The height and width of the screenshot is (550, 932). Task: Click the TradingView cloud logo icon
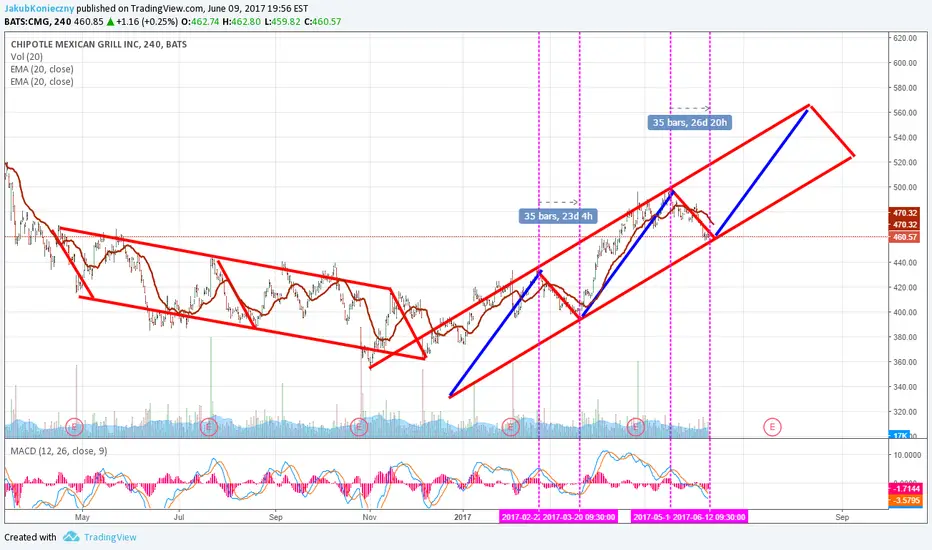[71, 536]
